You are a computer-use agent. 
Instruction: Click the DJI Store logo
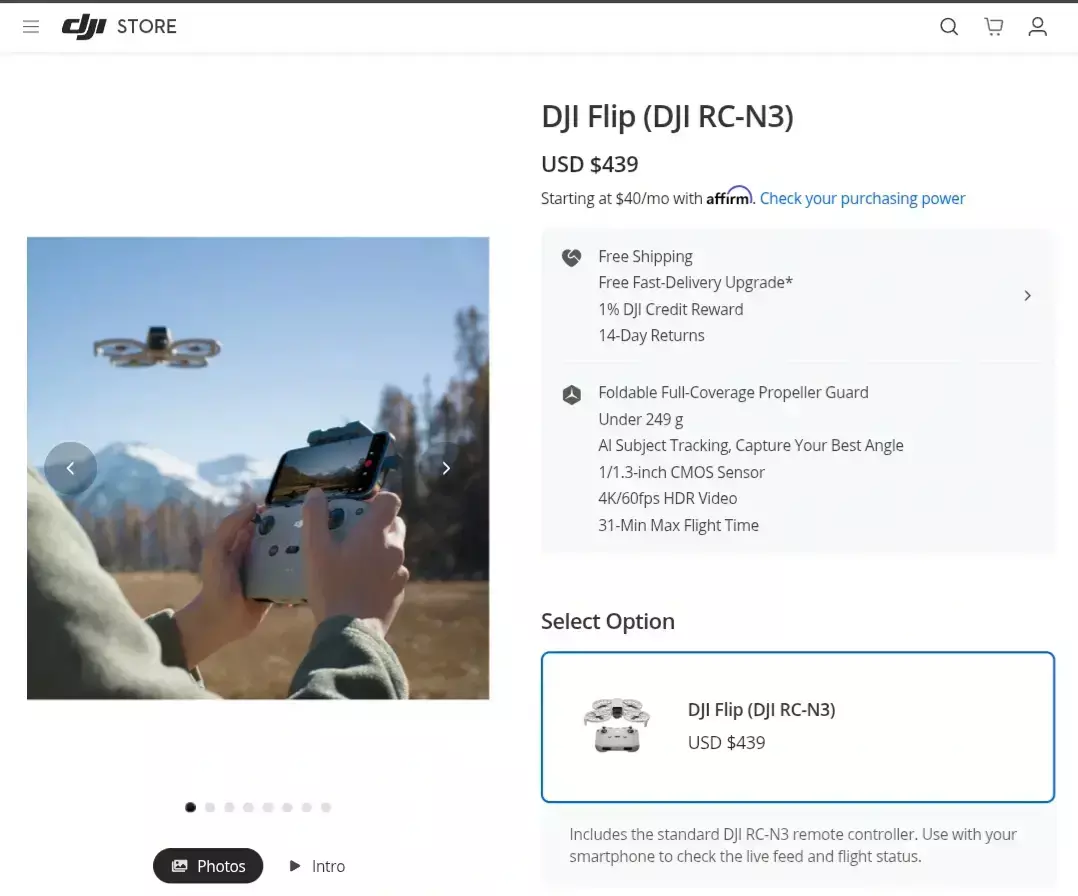(x=119, y=27)
